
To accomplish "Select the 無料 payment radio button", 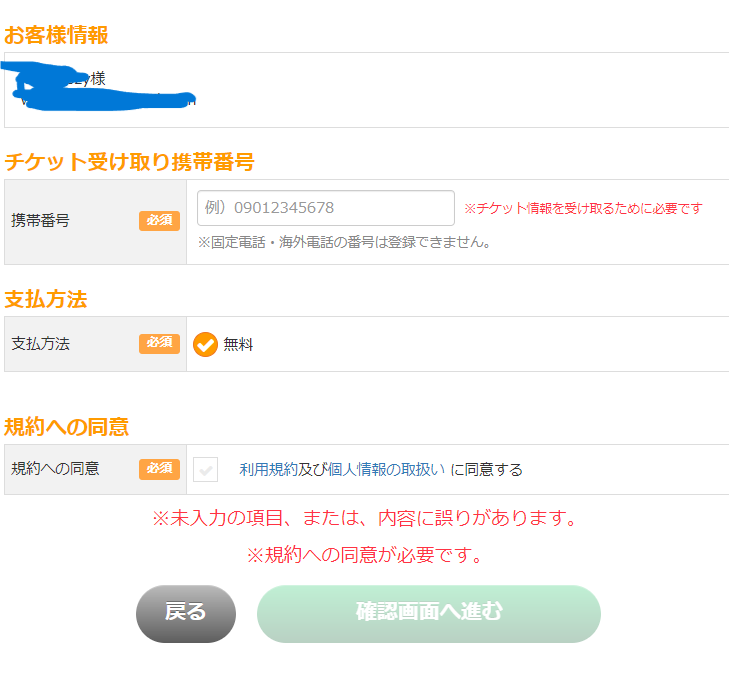I will point(205,345).
